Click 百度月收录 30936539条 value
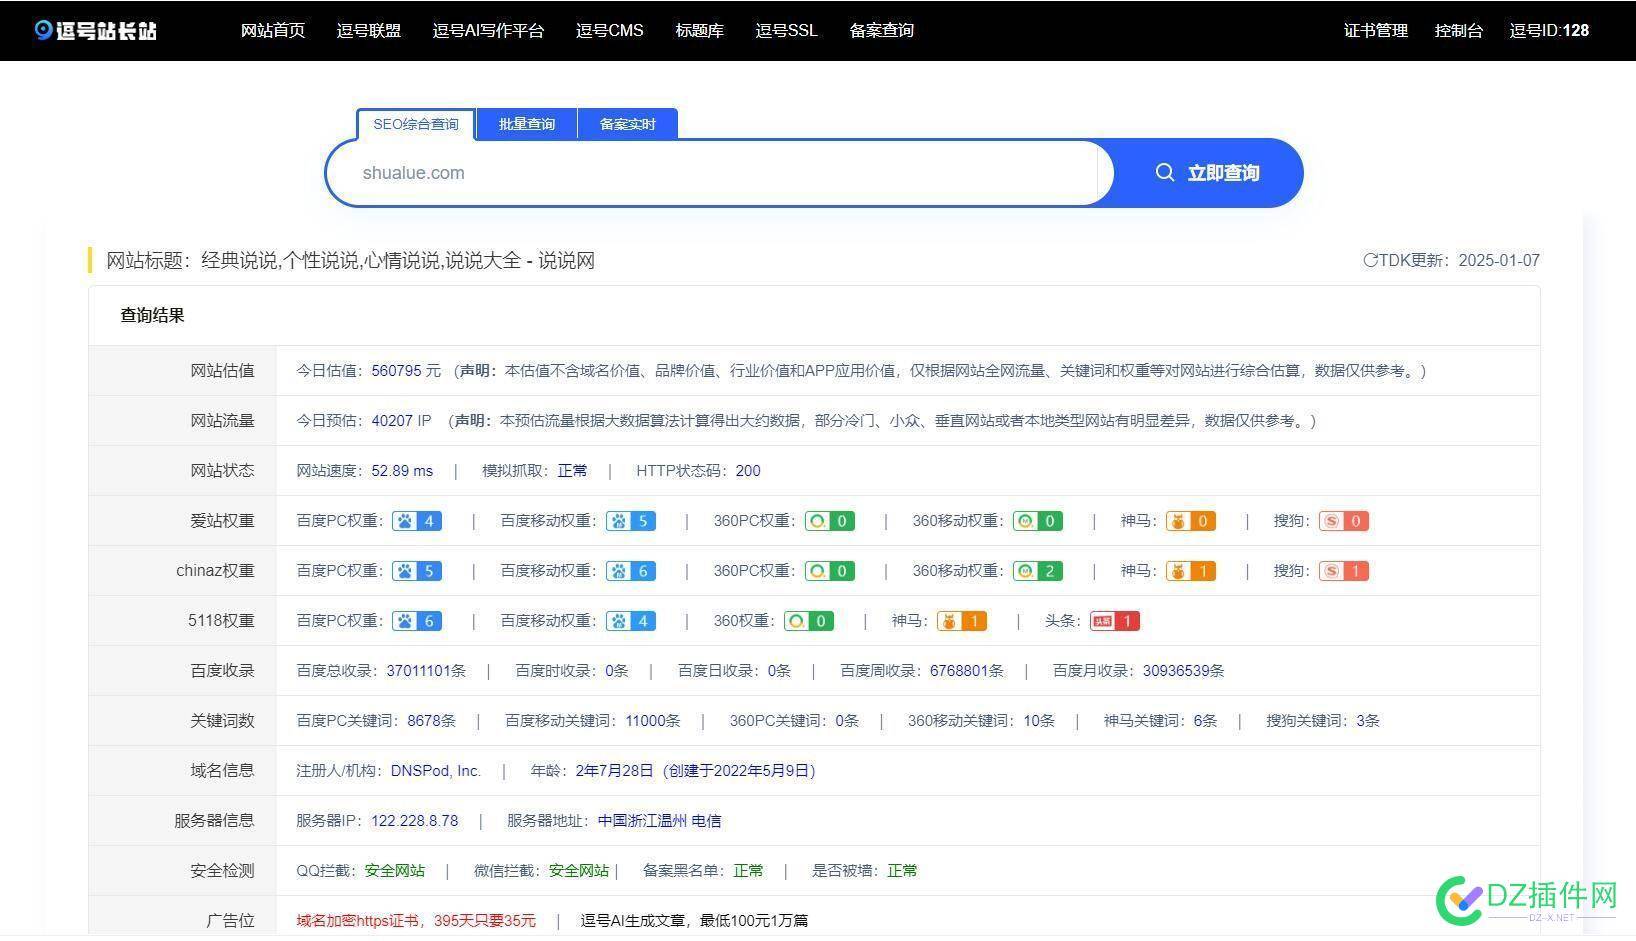1636x941 pixels. tap(1183, 671)
